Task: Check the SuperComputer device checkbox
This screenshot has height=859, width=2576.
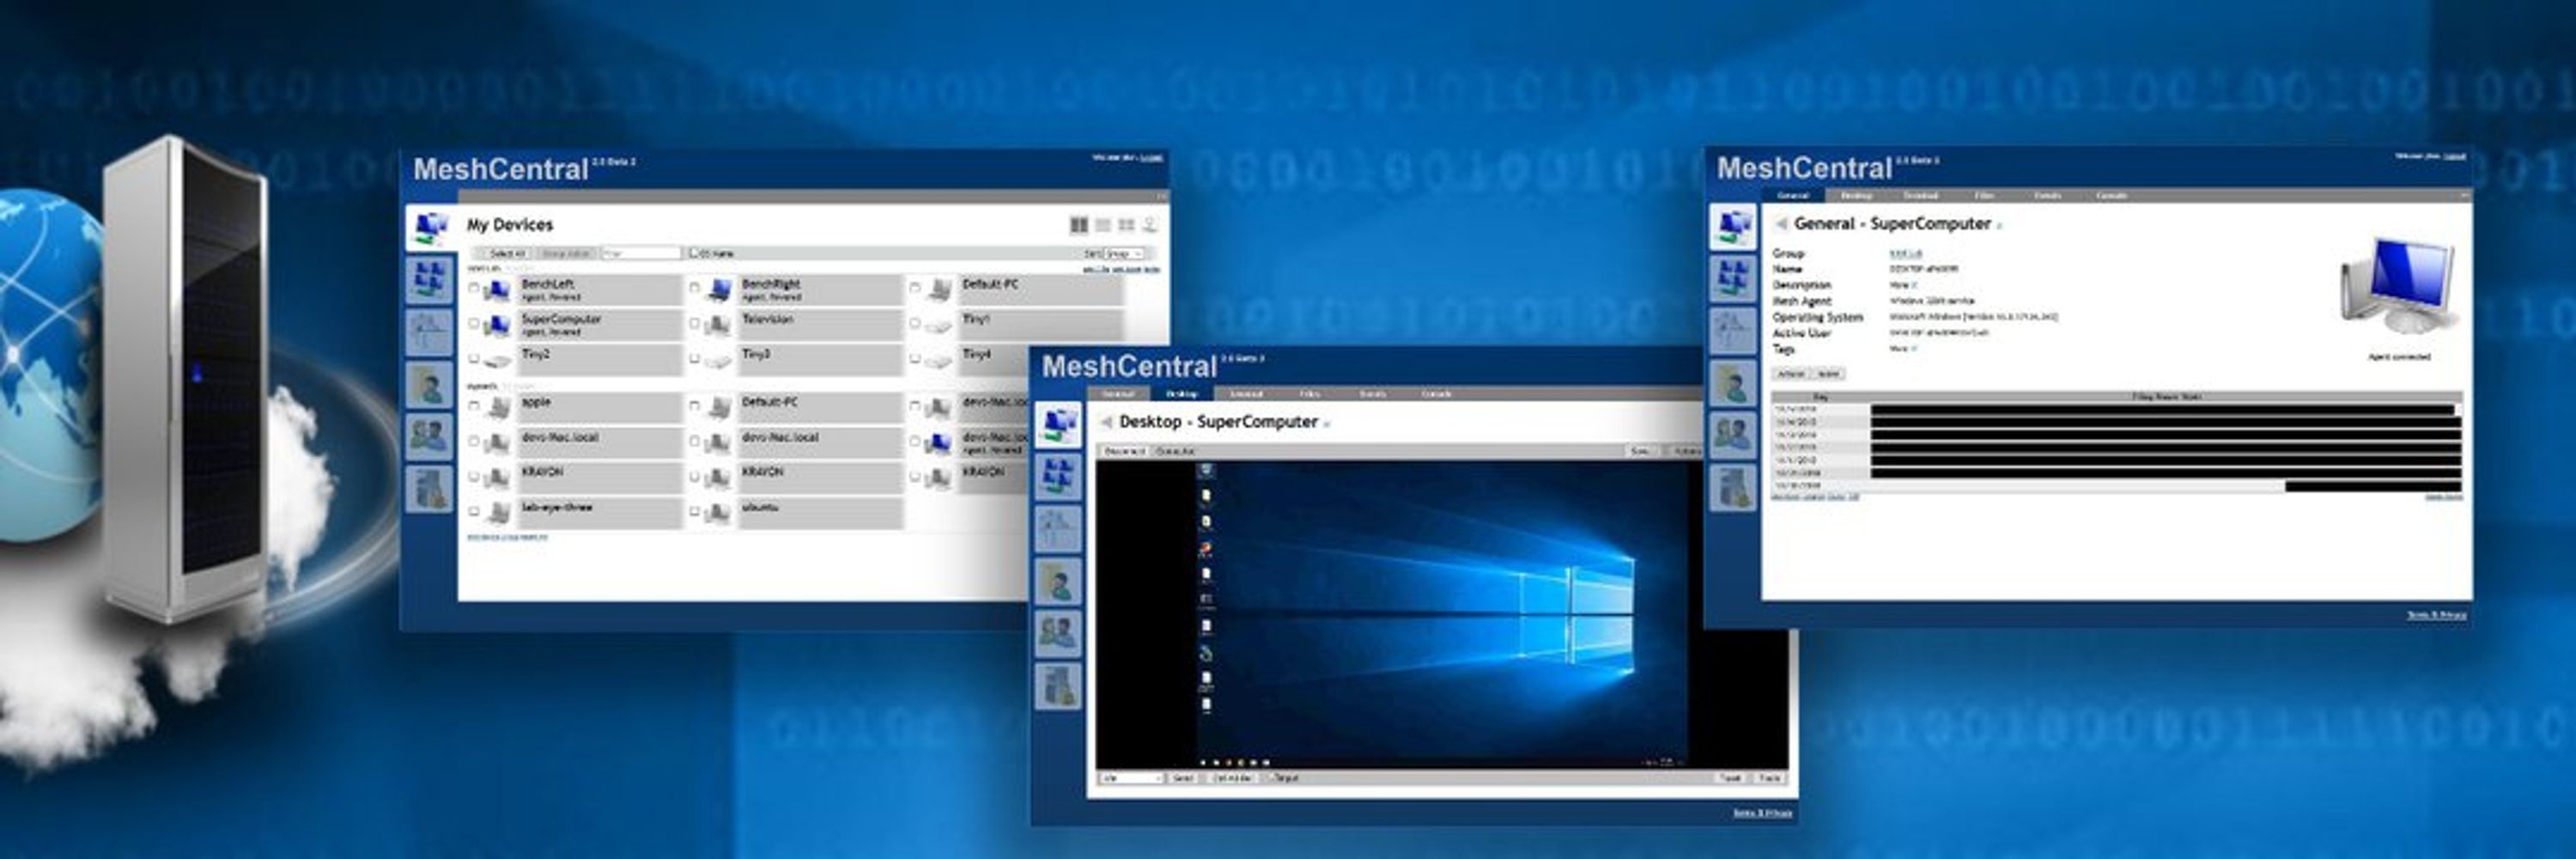Action: (474, 324)
